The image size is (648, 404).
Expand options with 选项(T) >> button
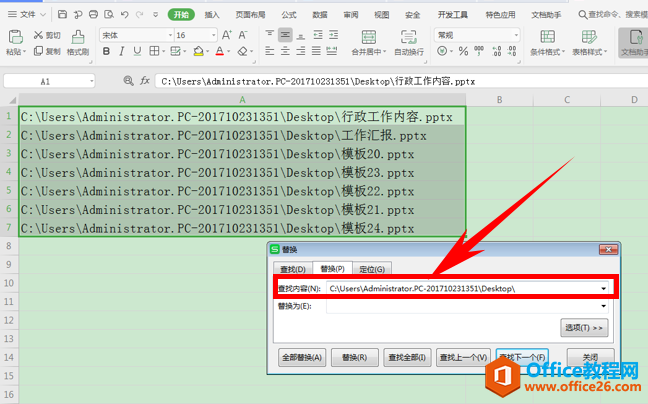pyautogui.click(x=584, y=328)
